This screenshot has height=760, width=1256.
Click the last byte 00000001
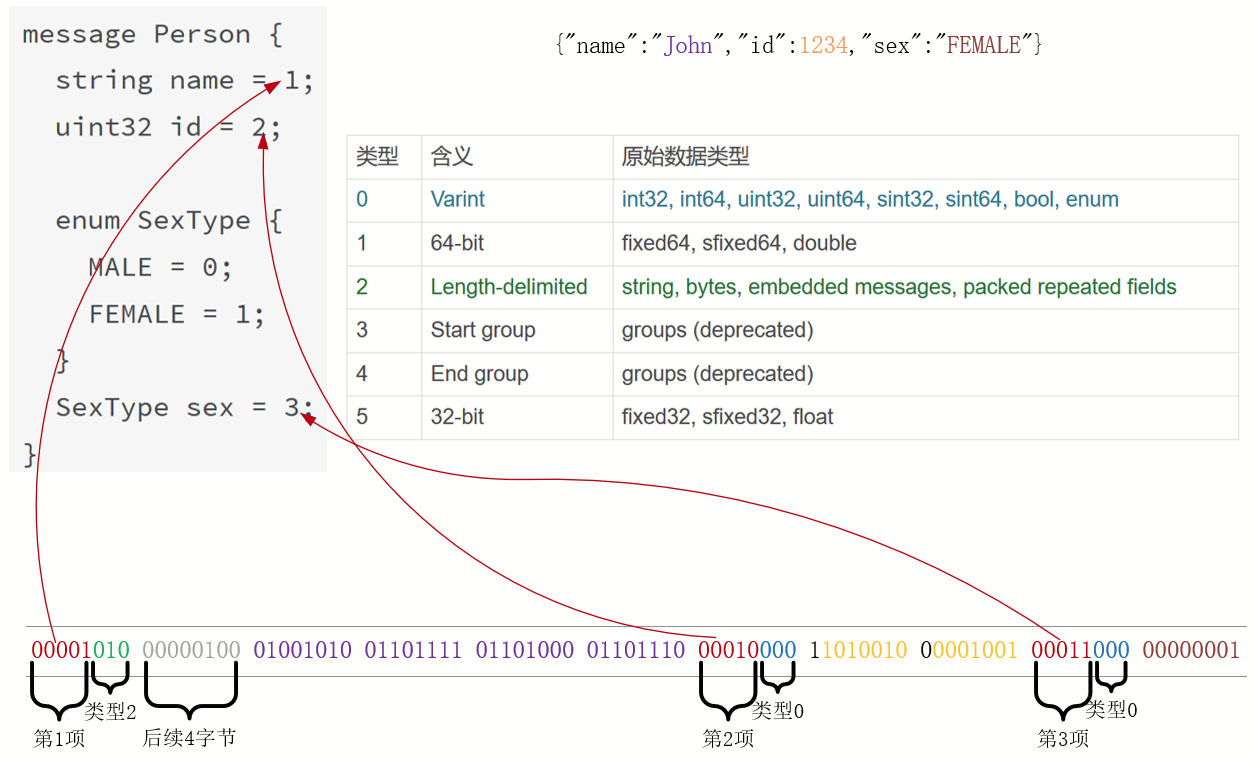point(1190,650)
